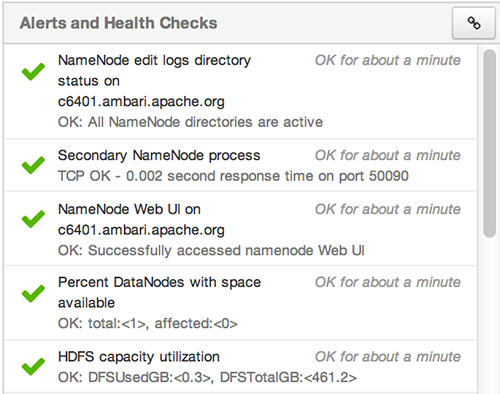
Task: Open NameNode Web UI alert title
Action: point(141,220)
